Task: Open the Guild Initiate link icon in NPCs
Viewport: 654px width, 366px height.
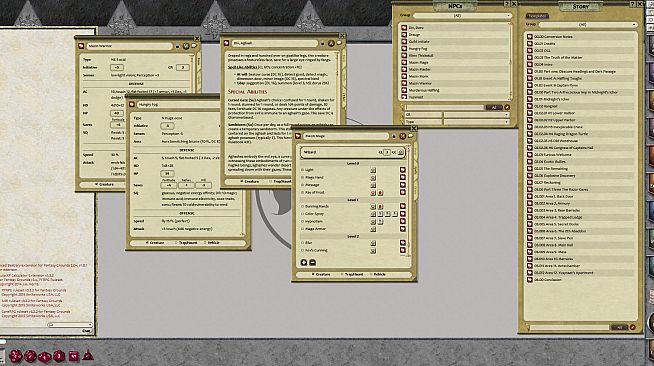Action: (404, 42)
